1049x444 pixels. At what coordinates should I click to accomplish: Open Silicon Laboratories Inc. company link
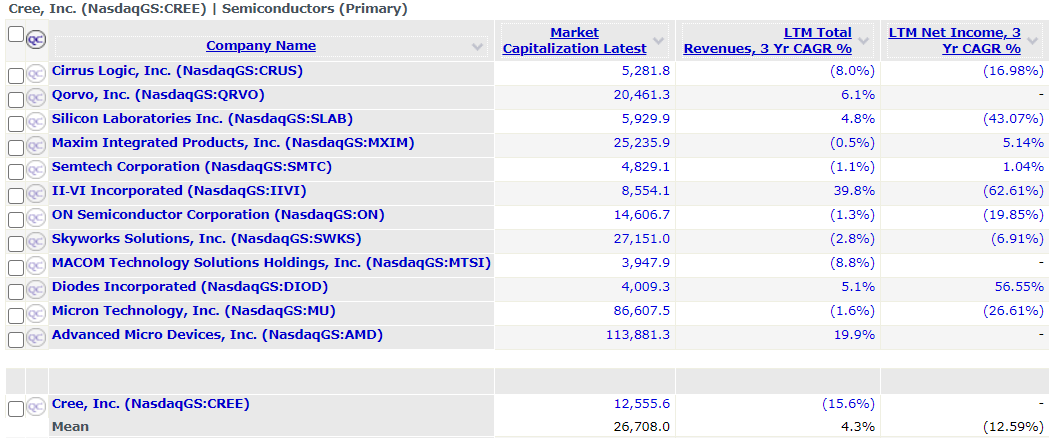click(x=202, y=118)
